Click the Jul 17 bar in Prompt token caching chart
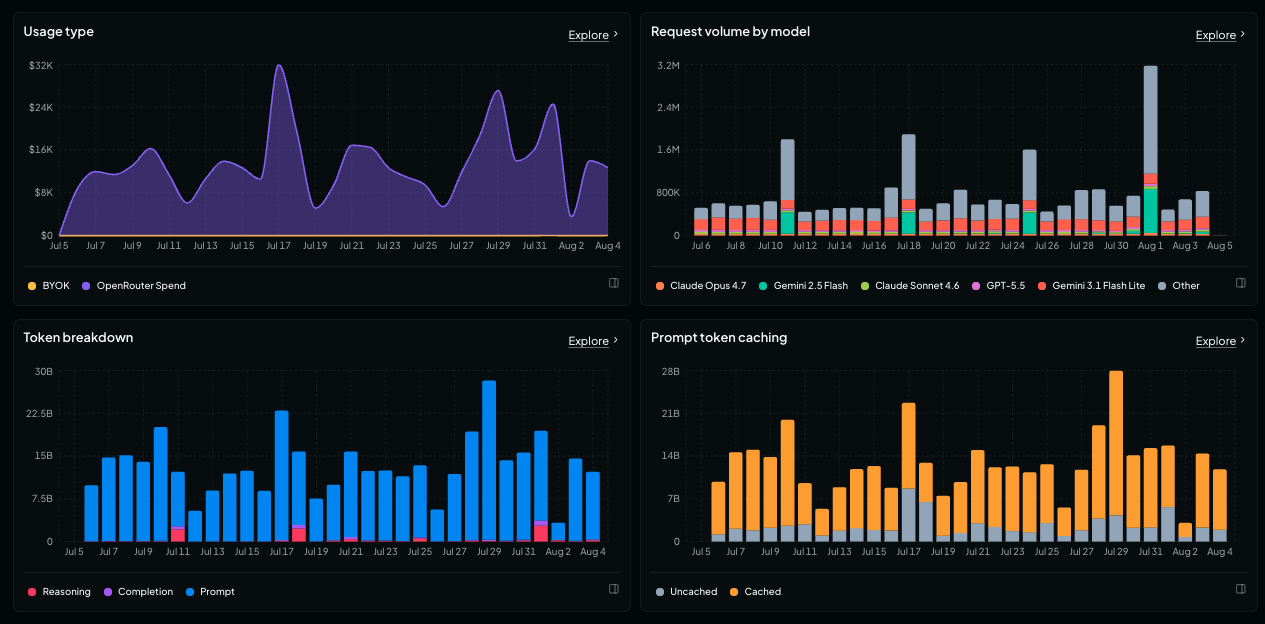 (909, 472)
